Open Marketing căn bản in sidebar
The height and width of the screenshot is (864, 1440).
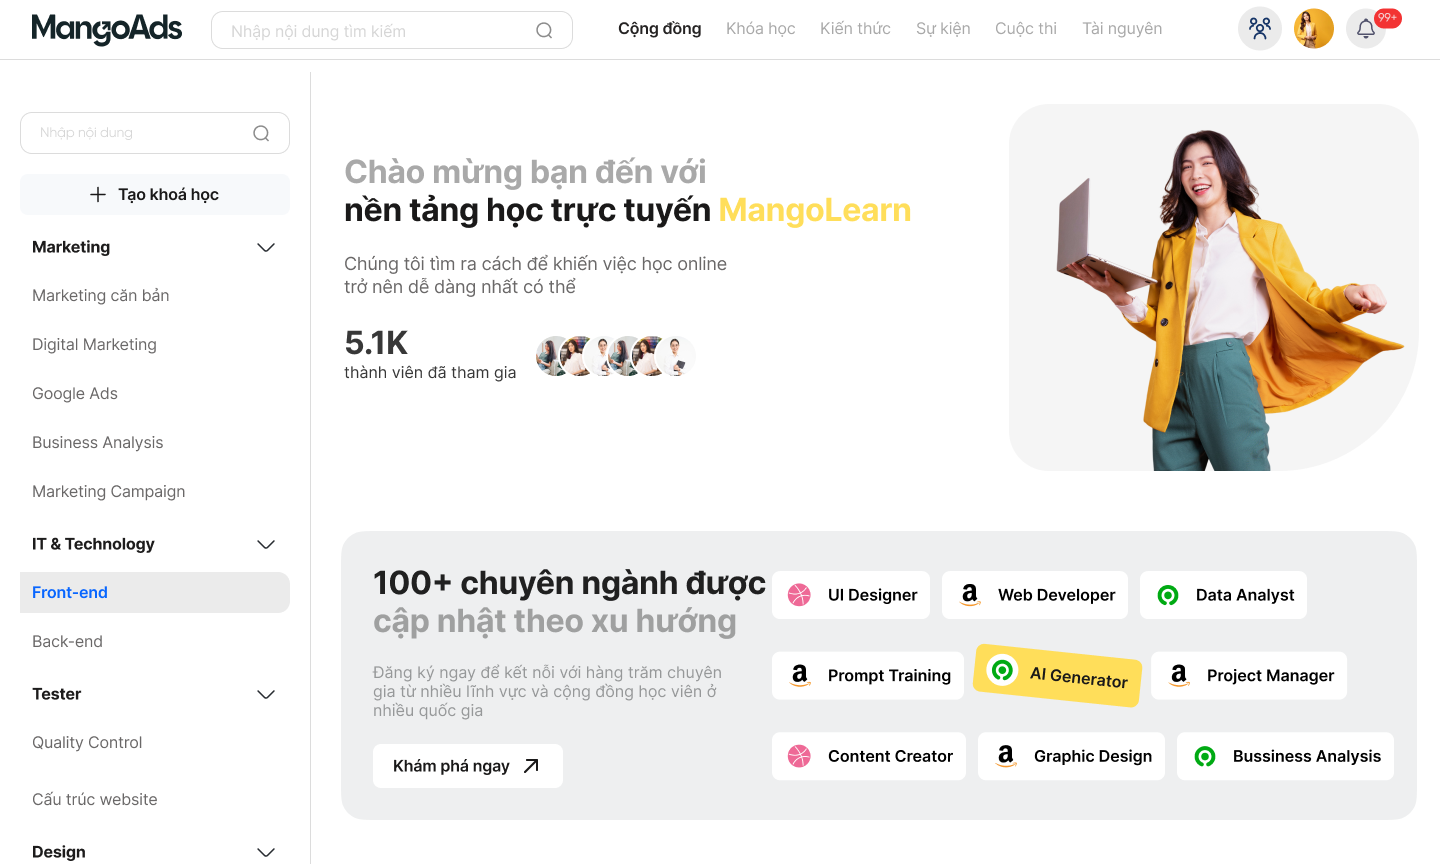tap(101, 296)
